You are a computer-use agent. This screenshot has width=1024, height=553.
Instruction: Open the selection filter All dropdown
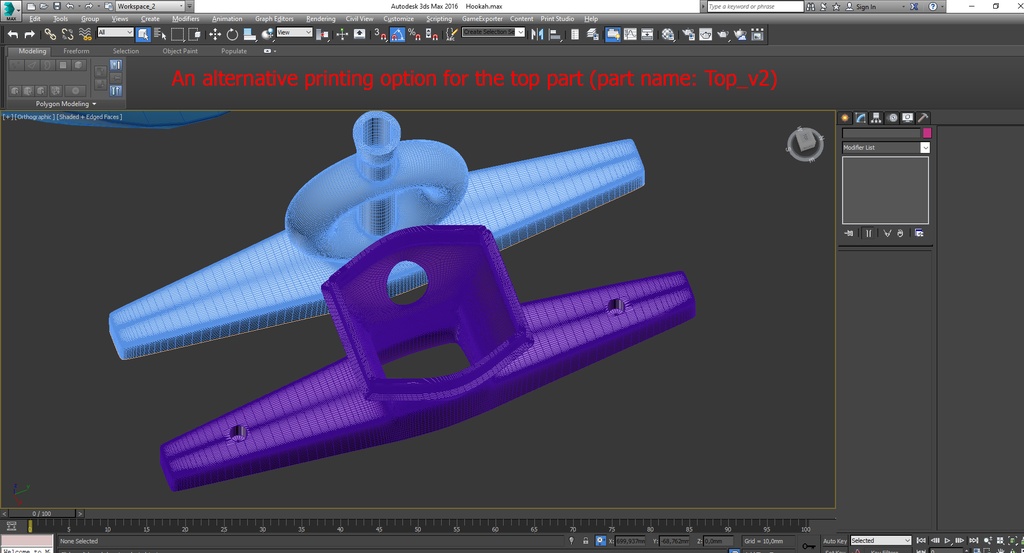[115, 32]
